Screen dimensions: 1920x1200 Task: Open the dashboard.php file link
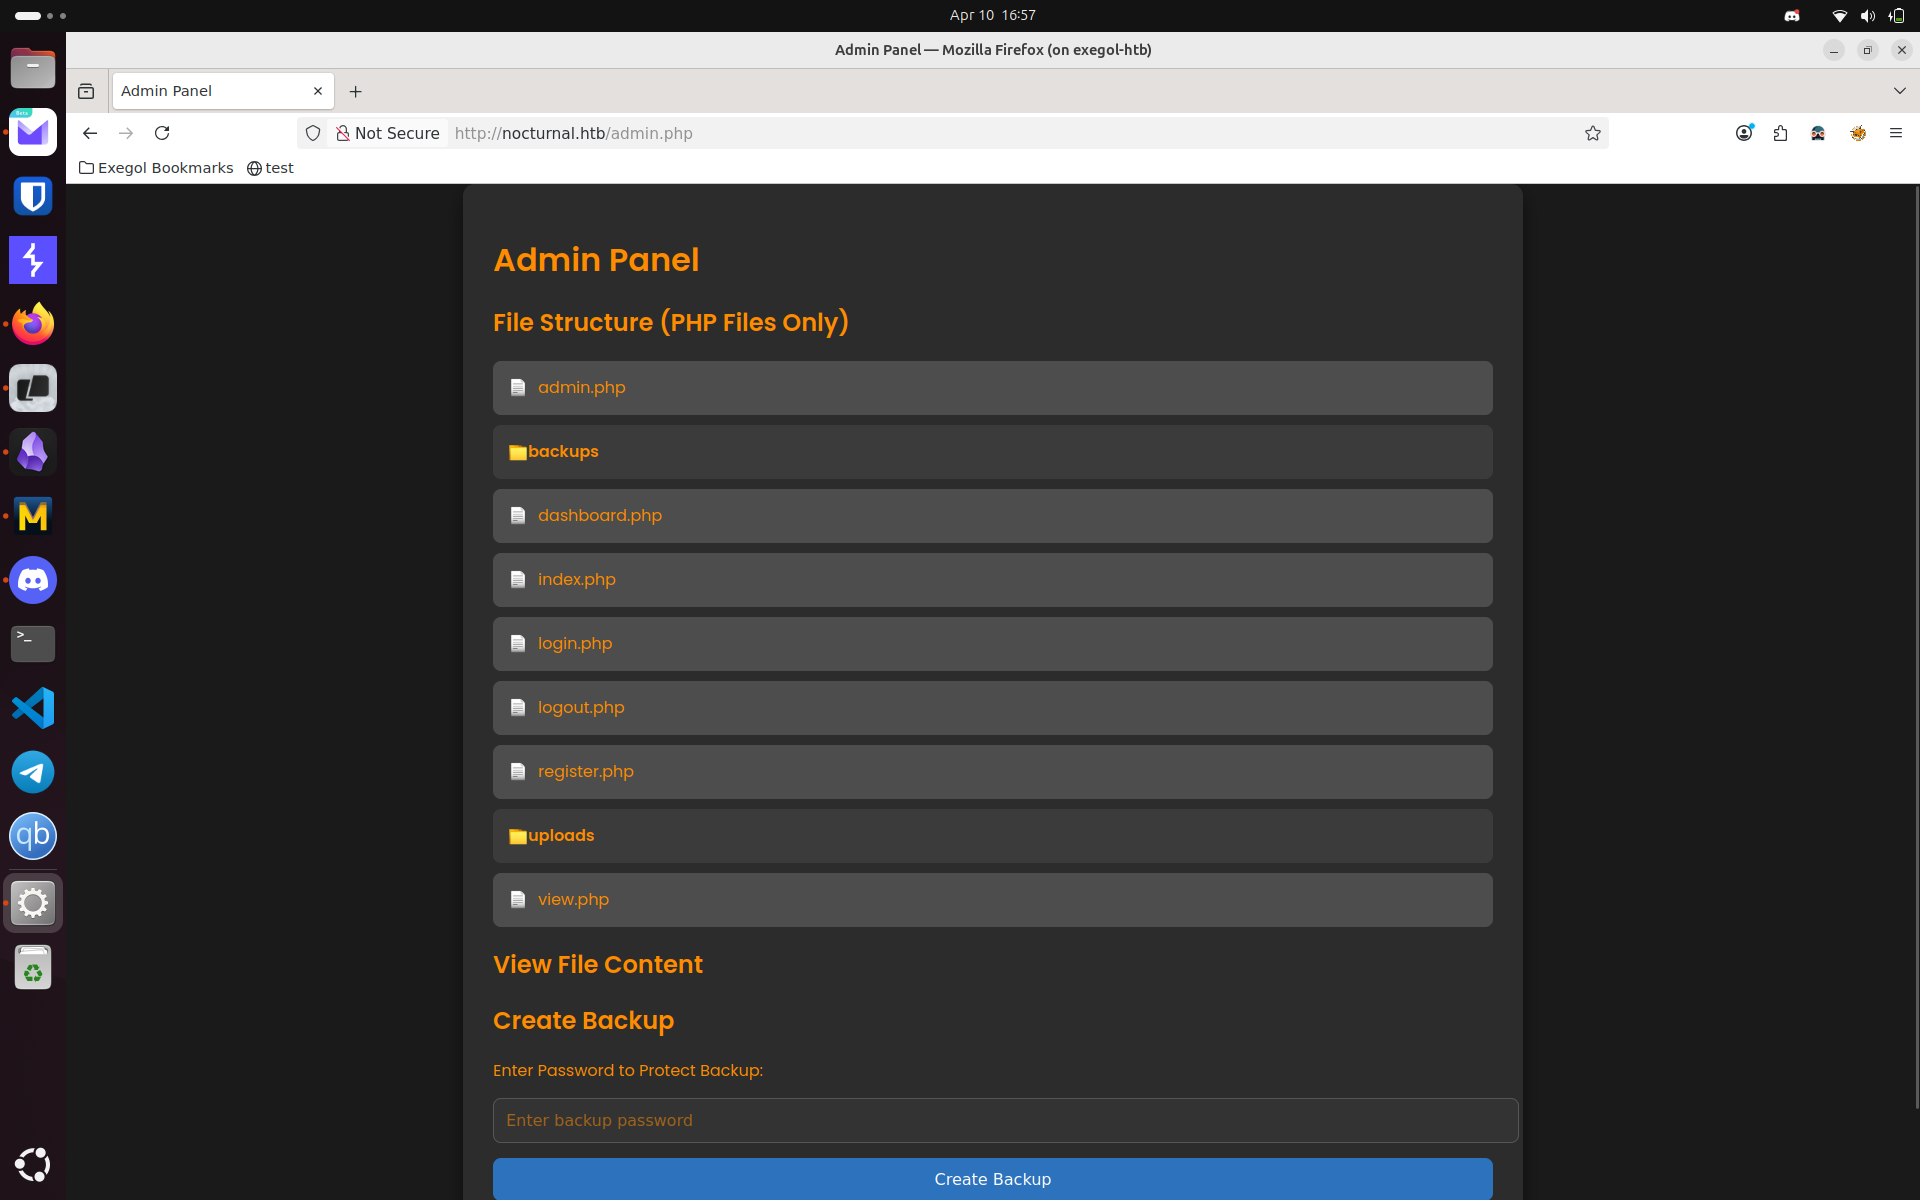599,516
